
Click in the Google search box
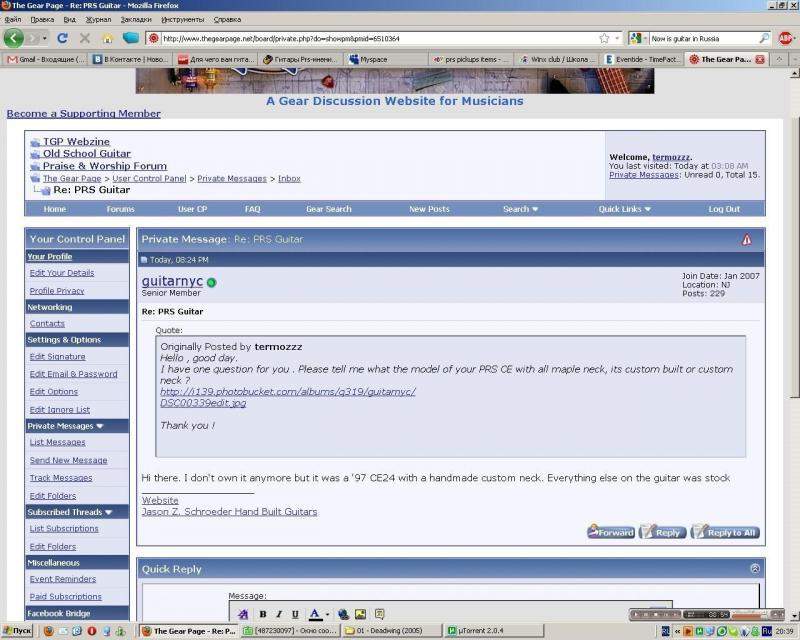click(704, 38)
